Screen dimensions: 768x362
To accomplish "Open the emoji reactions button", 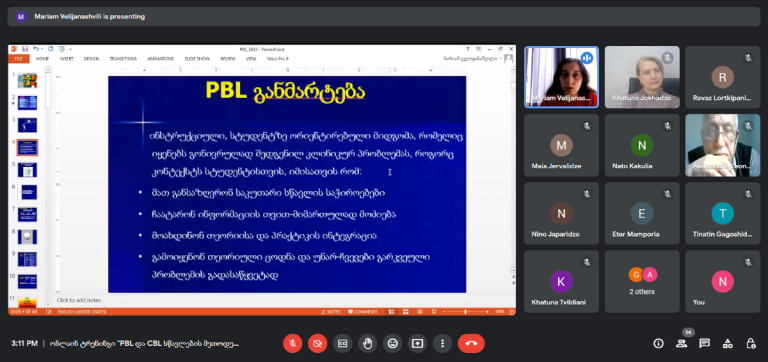I will click(x=392, y=343).
